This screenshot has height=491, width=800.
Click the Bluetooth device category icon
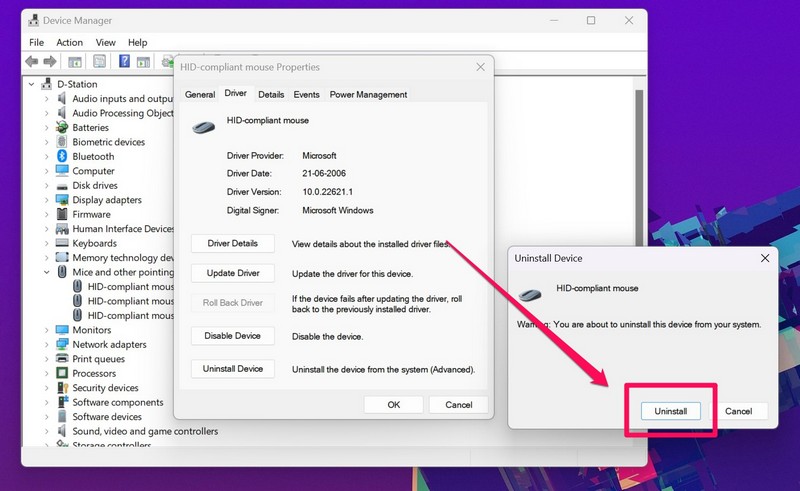62,156
